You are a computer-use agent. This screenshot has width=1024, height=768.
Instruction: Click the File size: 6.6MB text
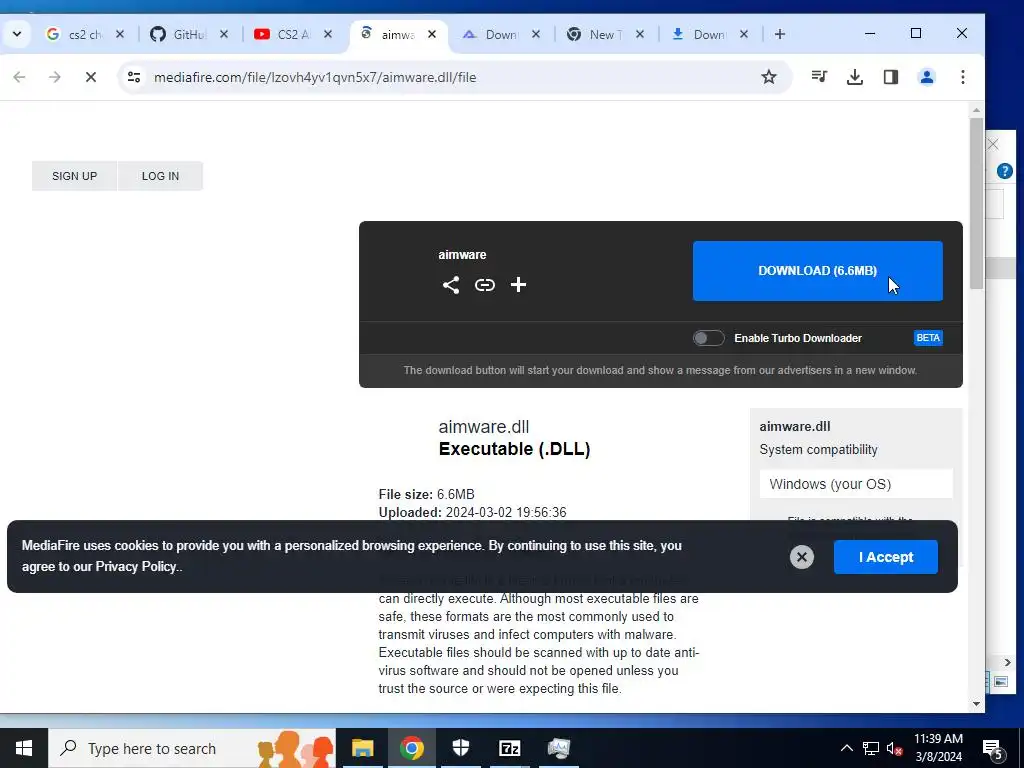click(x=426, y=494)
